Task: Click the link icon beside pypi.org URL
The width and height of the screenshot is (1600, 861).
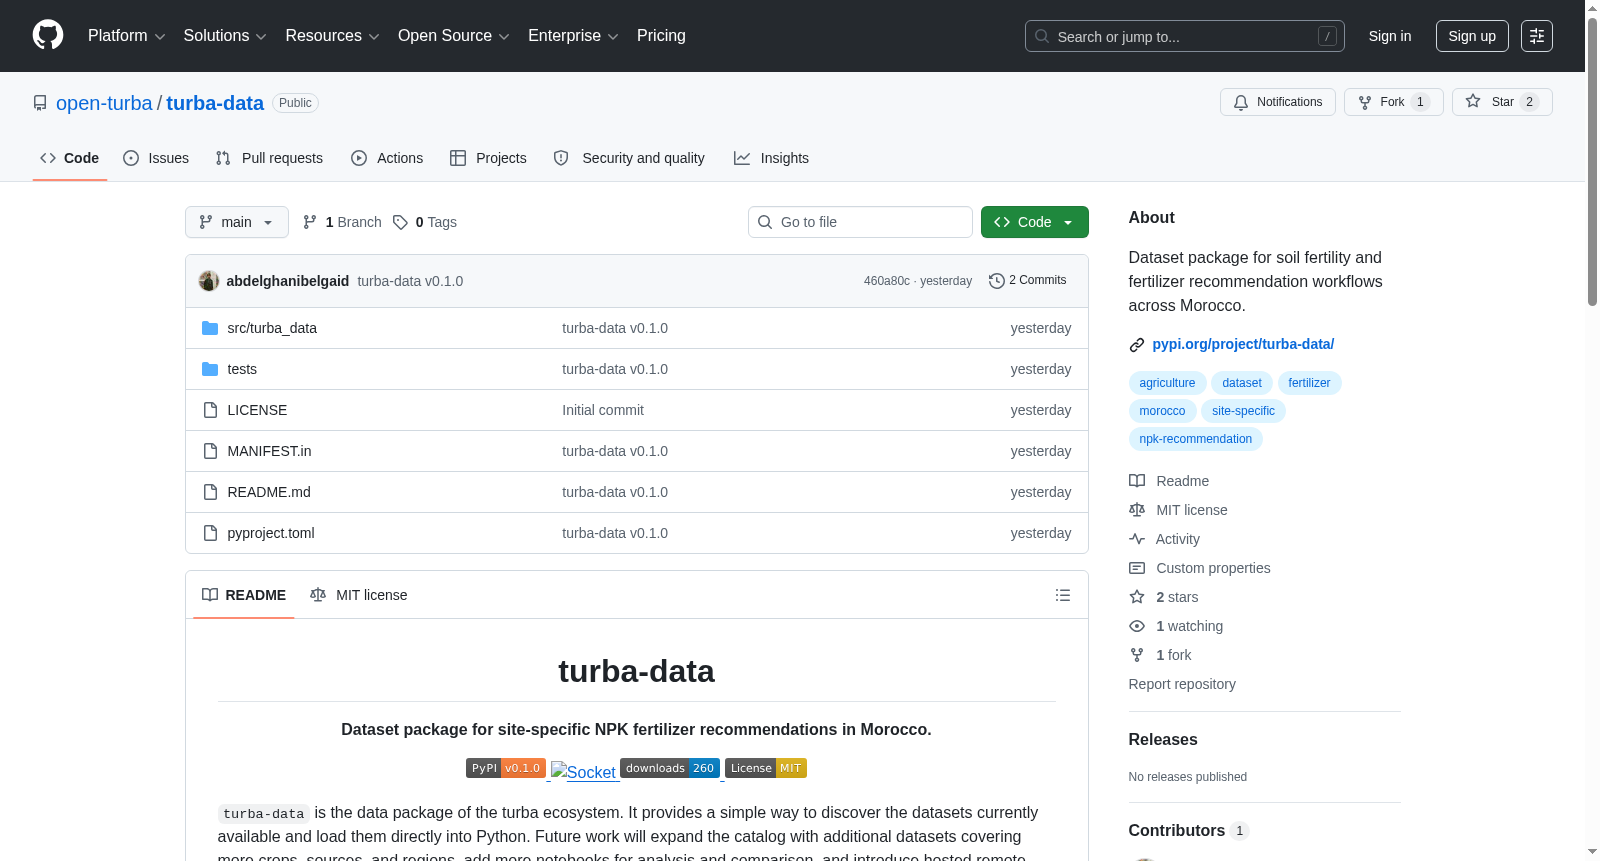Action: tap(1137, 345)
